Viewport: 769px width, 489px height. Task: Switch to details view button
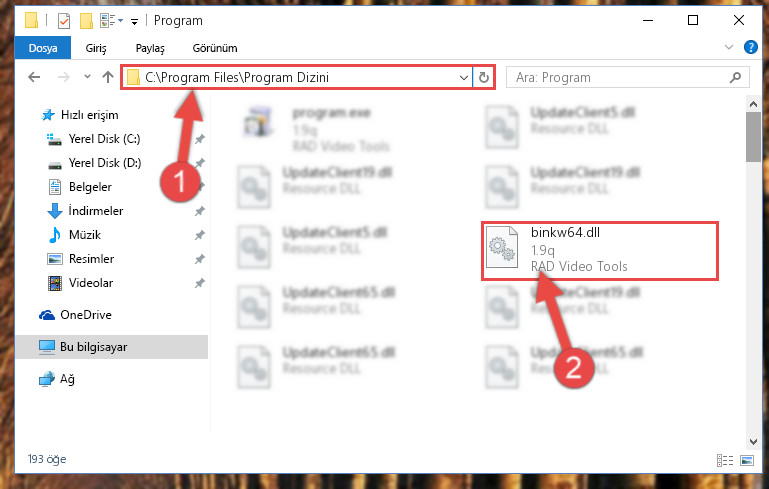click(x=724, y=460)
